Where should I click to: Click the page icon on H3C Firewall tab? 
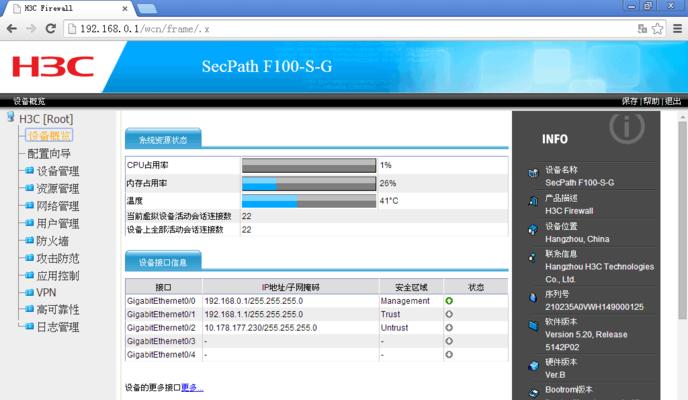17,8
